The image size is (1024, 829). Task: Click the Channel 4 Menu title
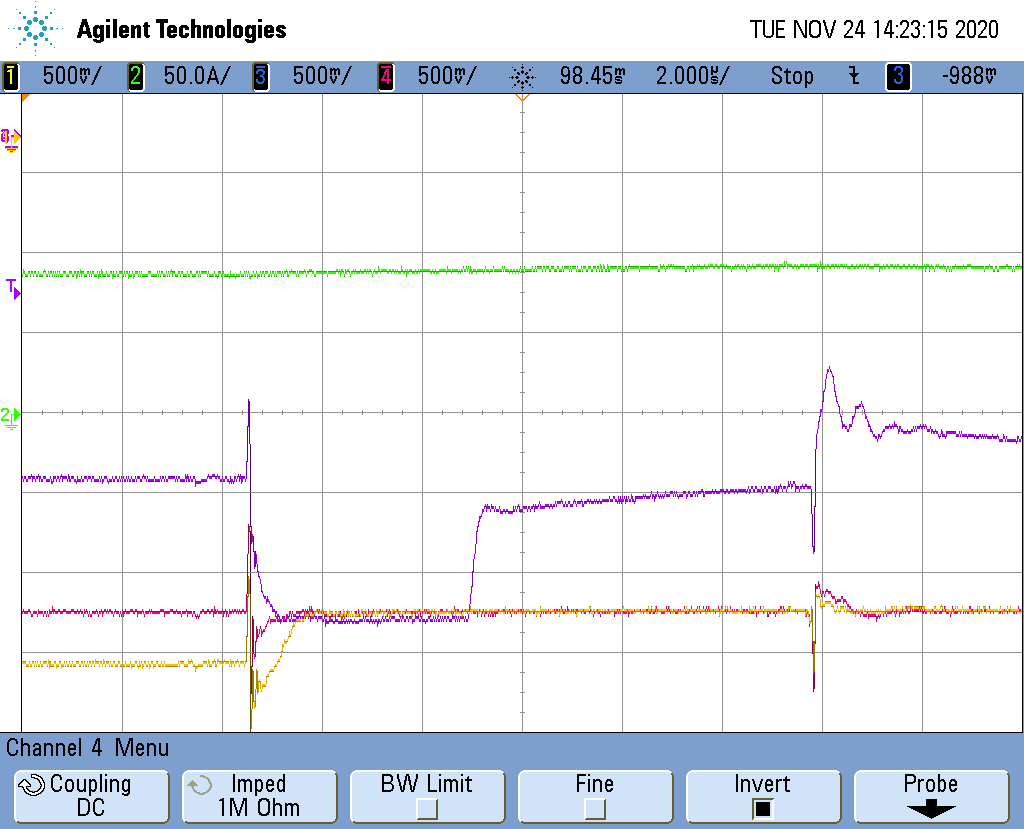(x=85, y=748)
